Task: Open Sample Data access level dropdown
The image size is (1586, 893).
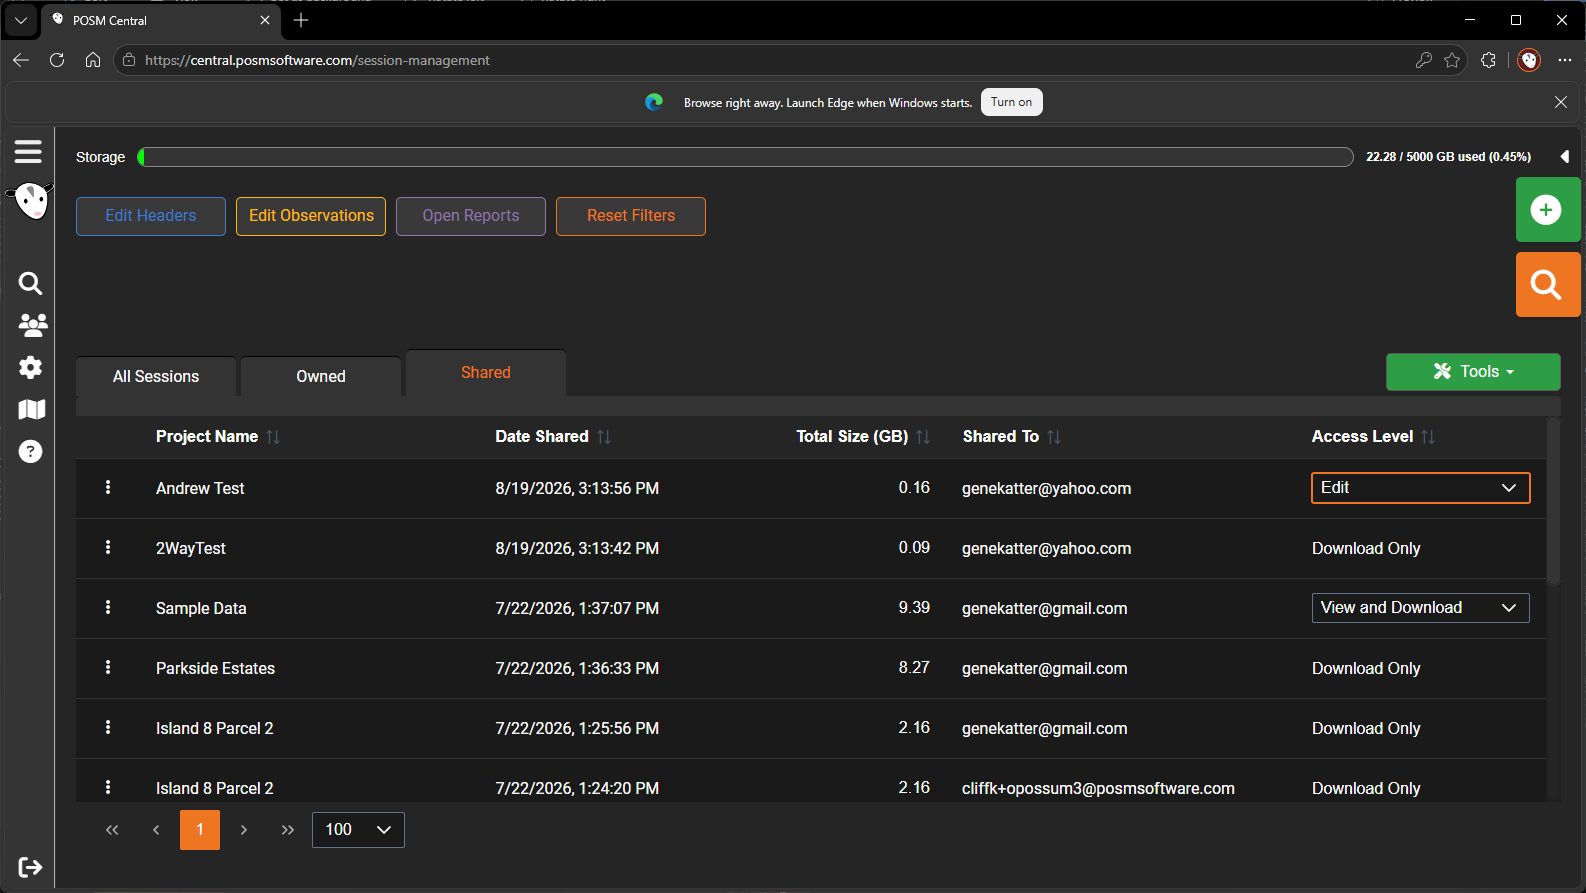Action: pos(1421,608)
